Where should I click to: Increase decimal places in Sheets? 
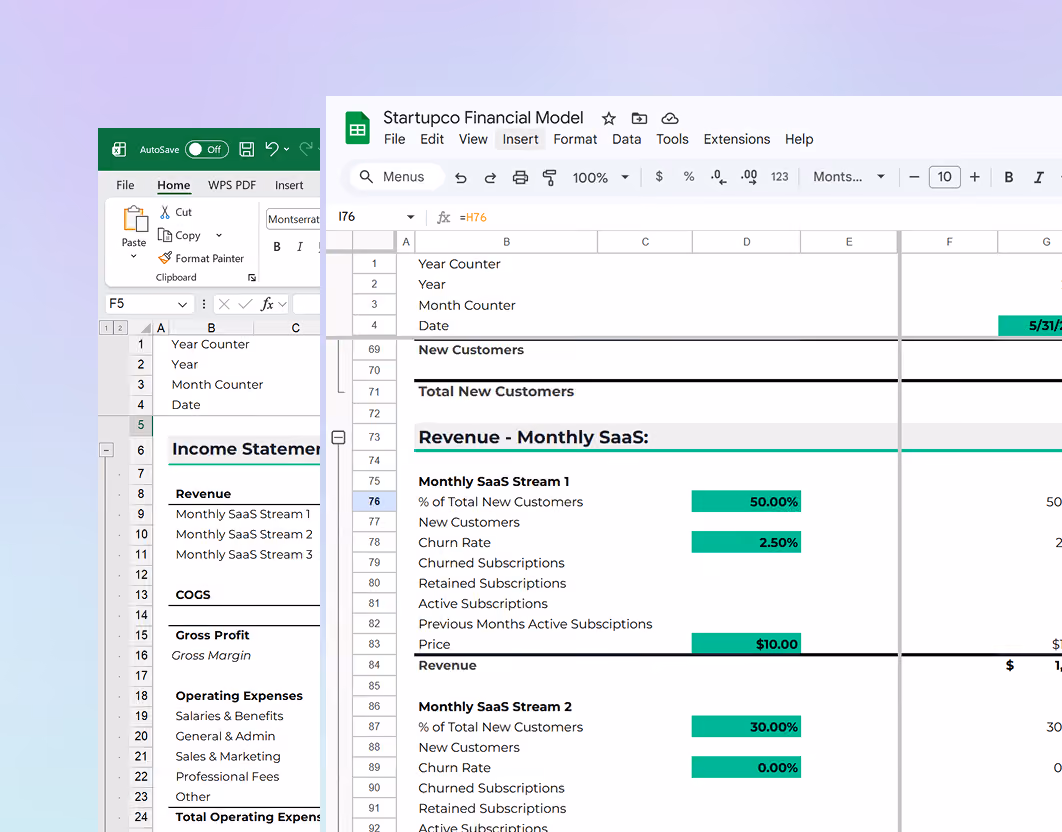point(748,177)
